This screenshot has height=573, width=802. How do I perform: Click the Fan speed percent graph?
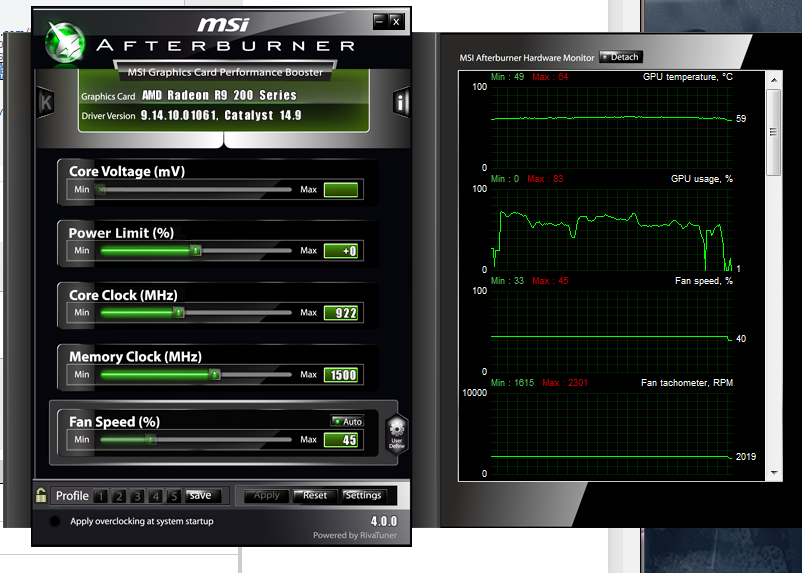click(612, 331)
